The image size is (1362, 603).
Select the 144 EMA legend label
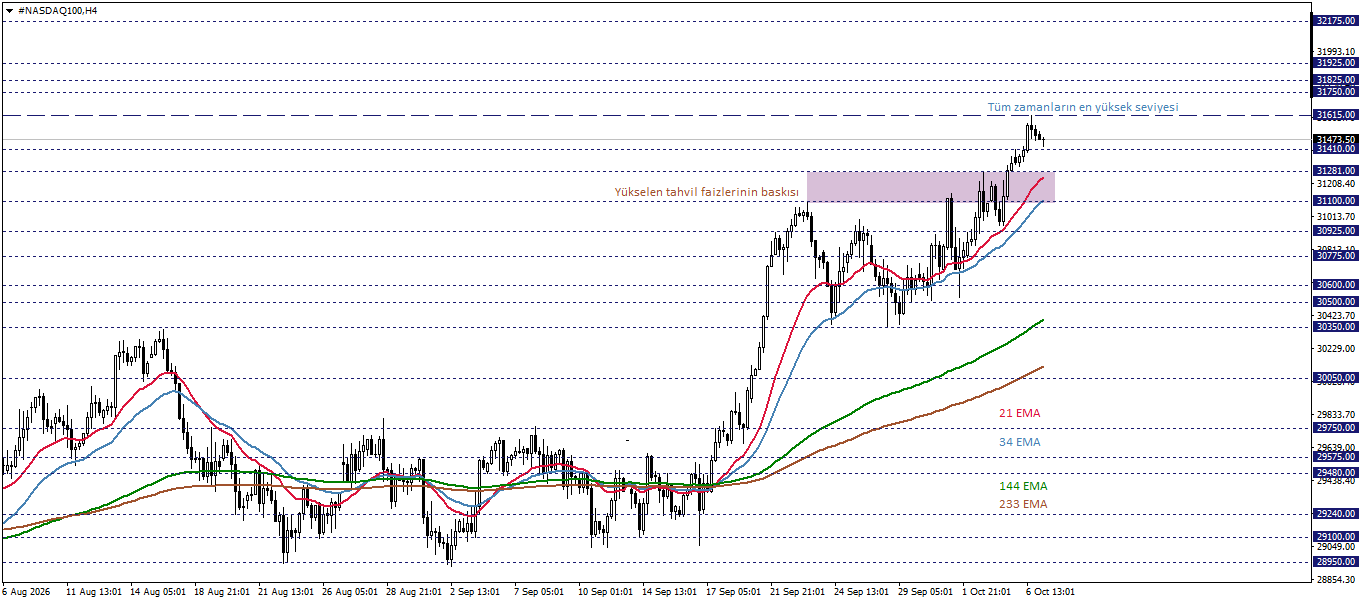[x=1023, y=486]
